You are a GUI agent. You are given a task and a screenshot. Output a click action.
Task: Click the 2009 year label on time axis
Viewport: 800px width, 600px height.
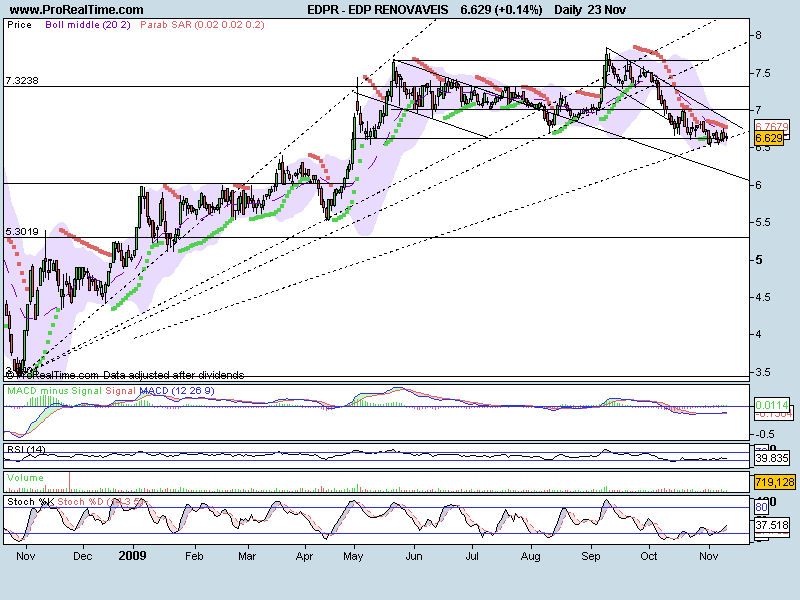point(132,556)
